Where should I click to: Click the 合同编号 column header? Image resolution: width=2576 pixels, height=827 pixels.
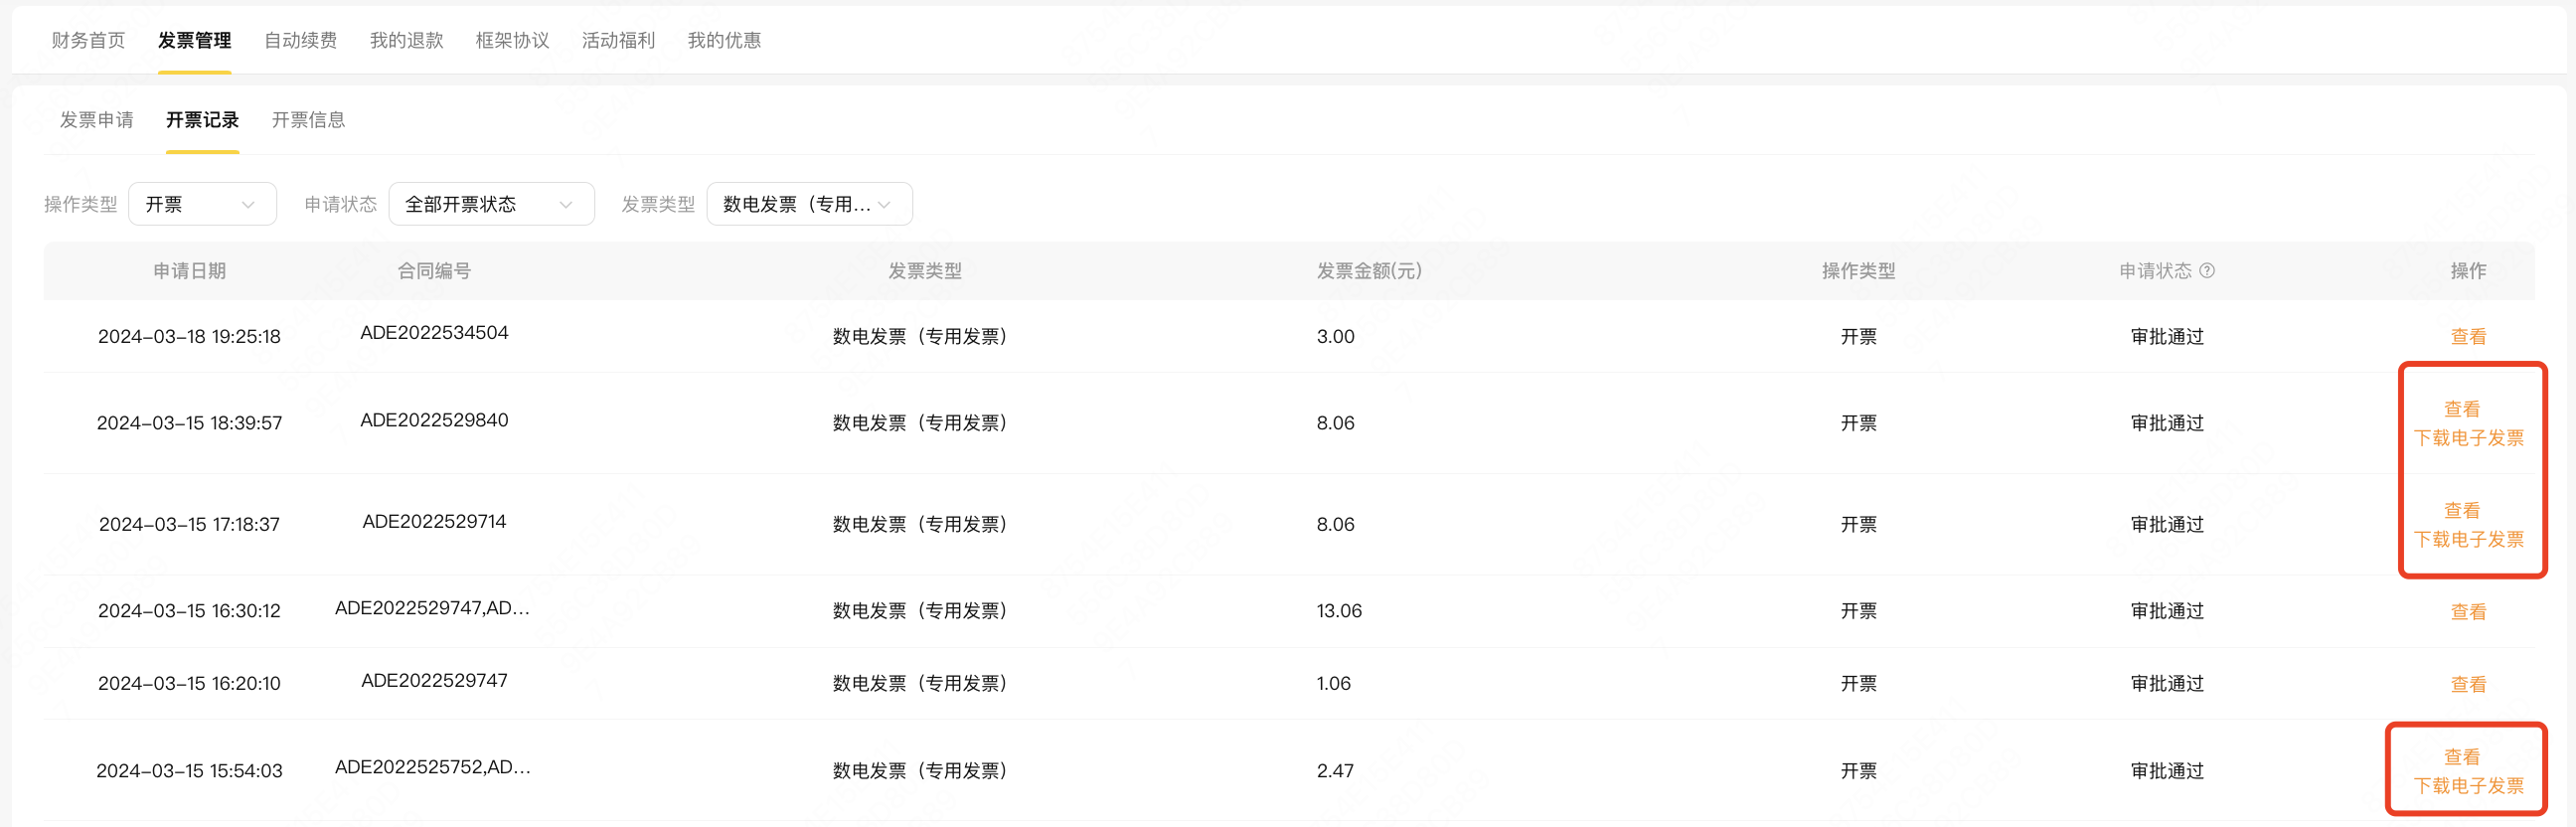(434, 271)
